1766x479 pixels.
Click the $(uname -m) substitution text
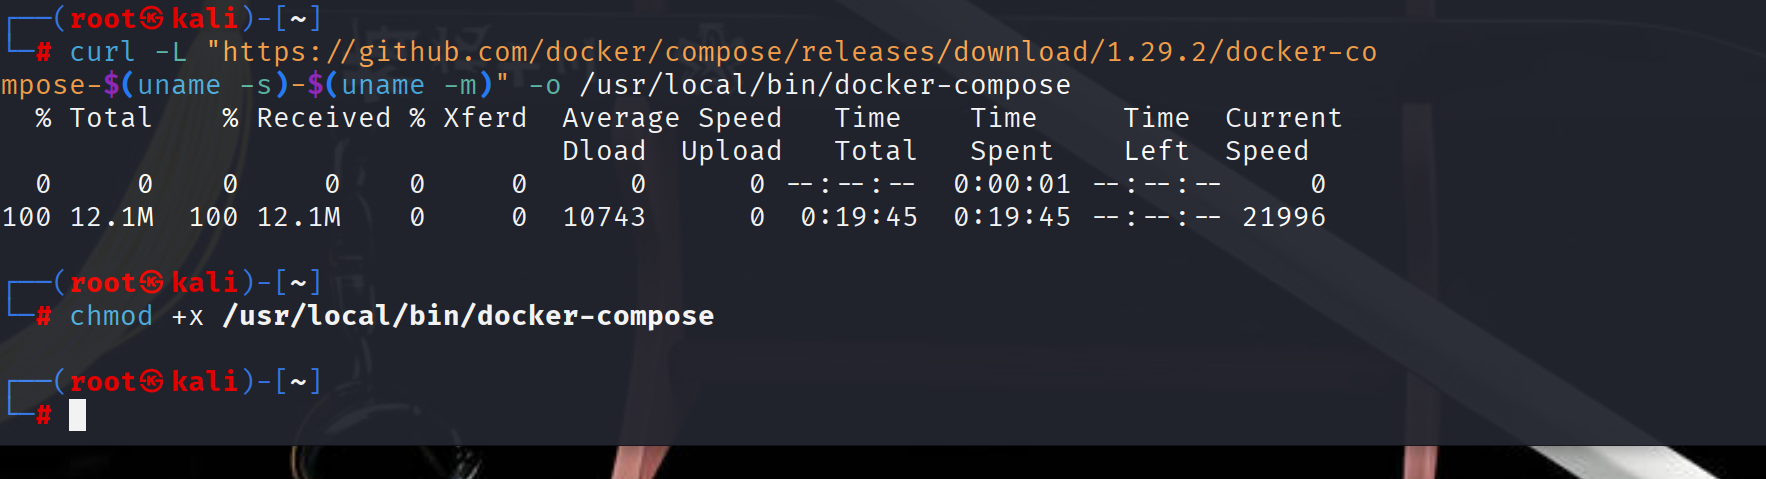click(400, 85)
